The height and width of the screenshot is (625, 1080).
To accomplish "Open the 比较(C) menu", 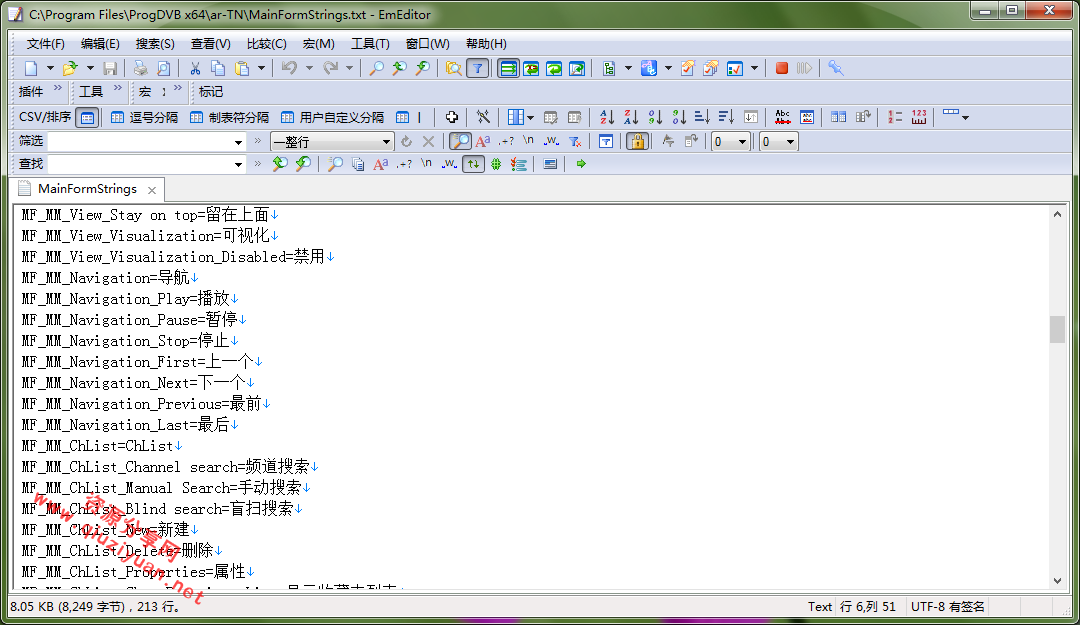I will [x=267, y=44].
